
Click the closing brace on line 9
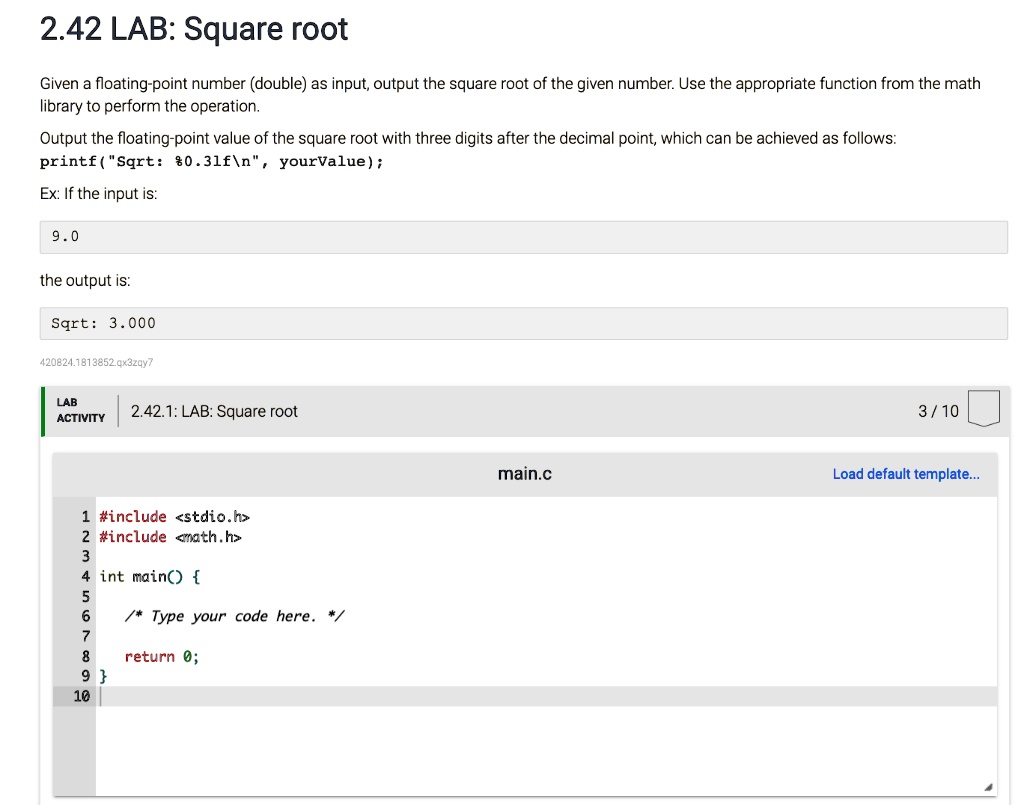[104, 676]
